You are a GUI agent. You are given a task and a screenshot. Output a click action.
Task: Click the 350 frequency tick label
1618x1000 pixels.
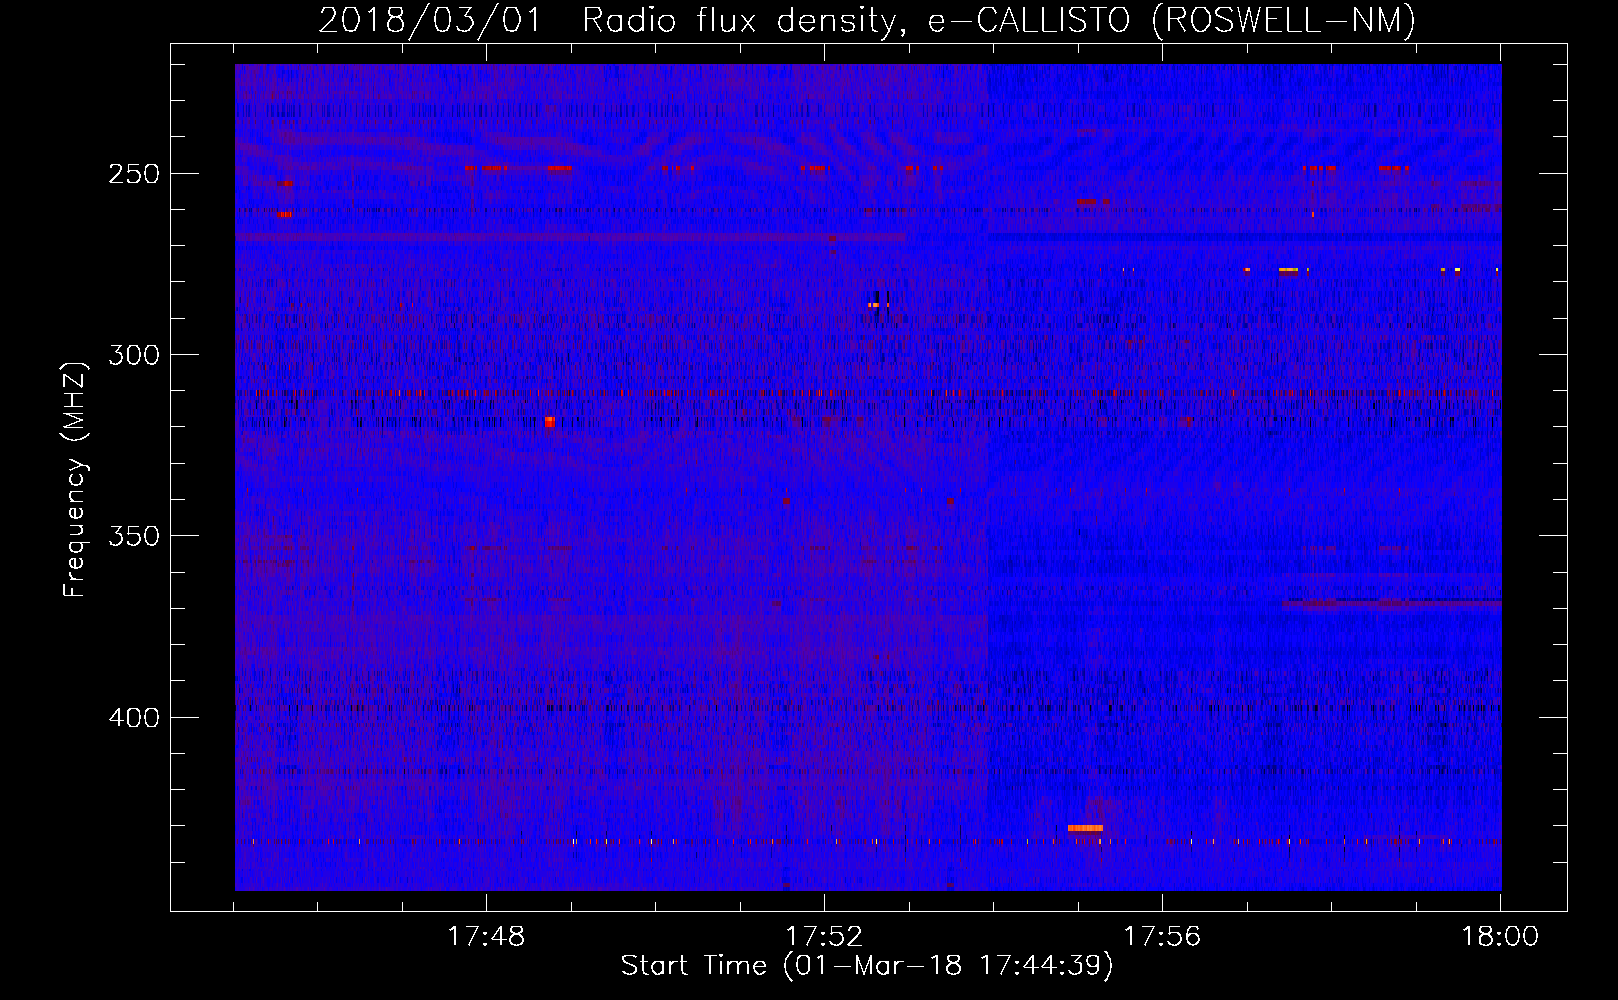[x=134, y=537]
